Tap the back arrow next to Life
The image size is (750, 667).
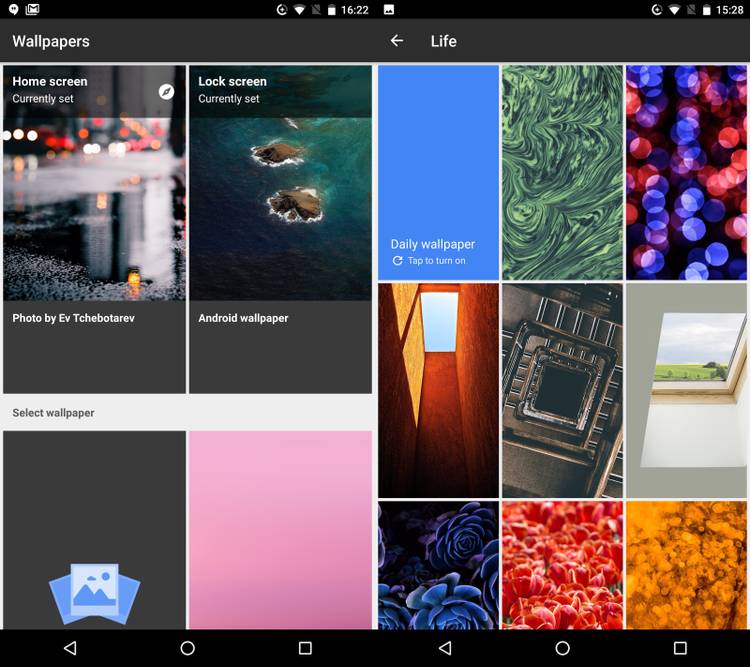(x=397, y=41)
